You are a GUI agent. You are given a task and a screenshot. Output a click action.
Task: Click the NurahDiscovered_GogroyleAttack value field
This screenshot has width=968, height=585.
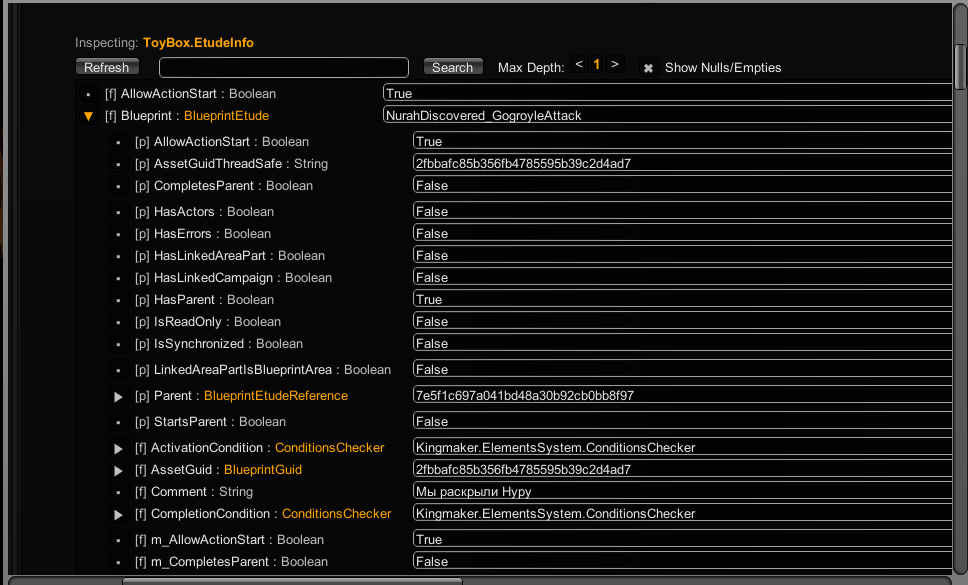[667, 115]
